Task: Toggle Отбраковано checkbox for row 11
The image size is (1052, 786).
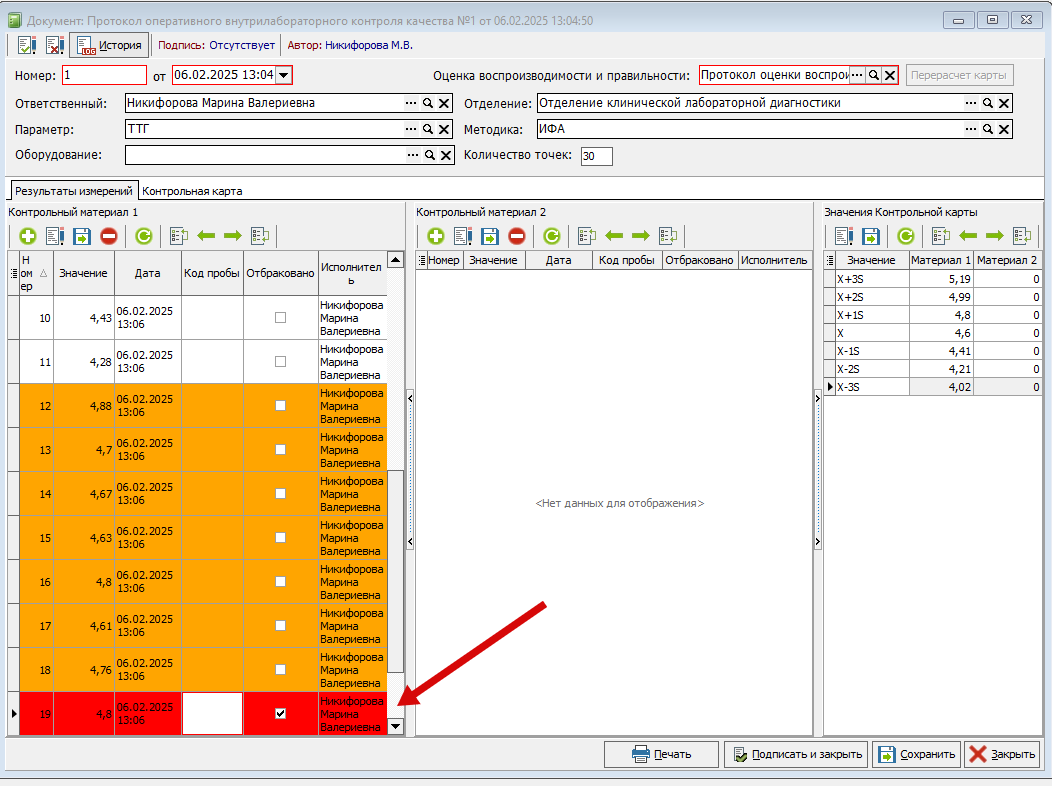Action: (280, 361)
